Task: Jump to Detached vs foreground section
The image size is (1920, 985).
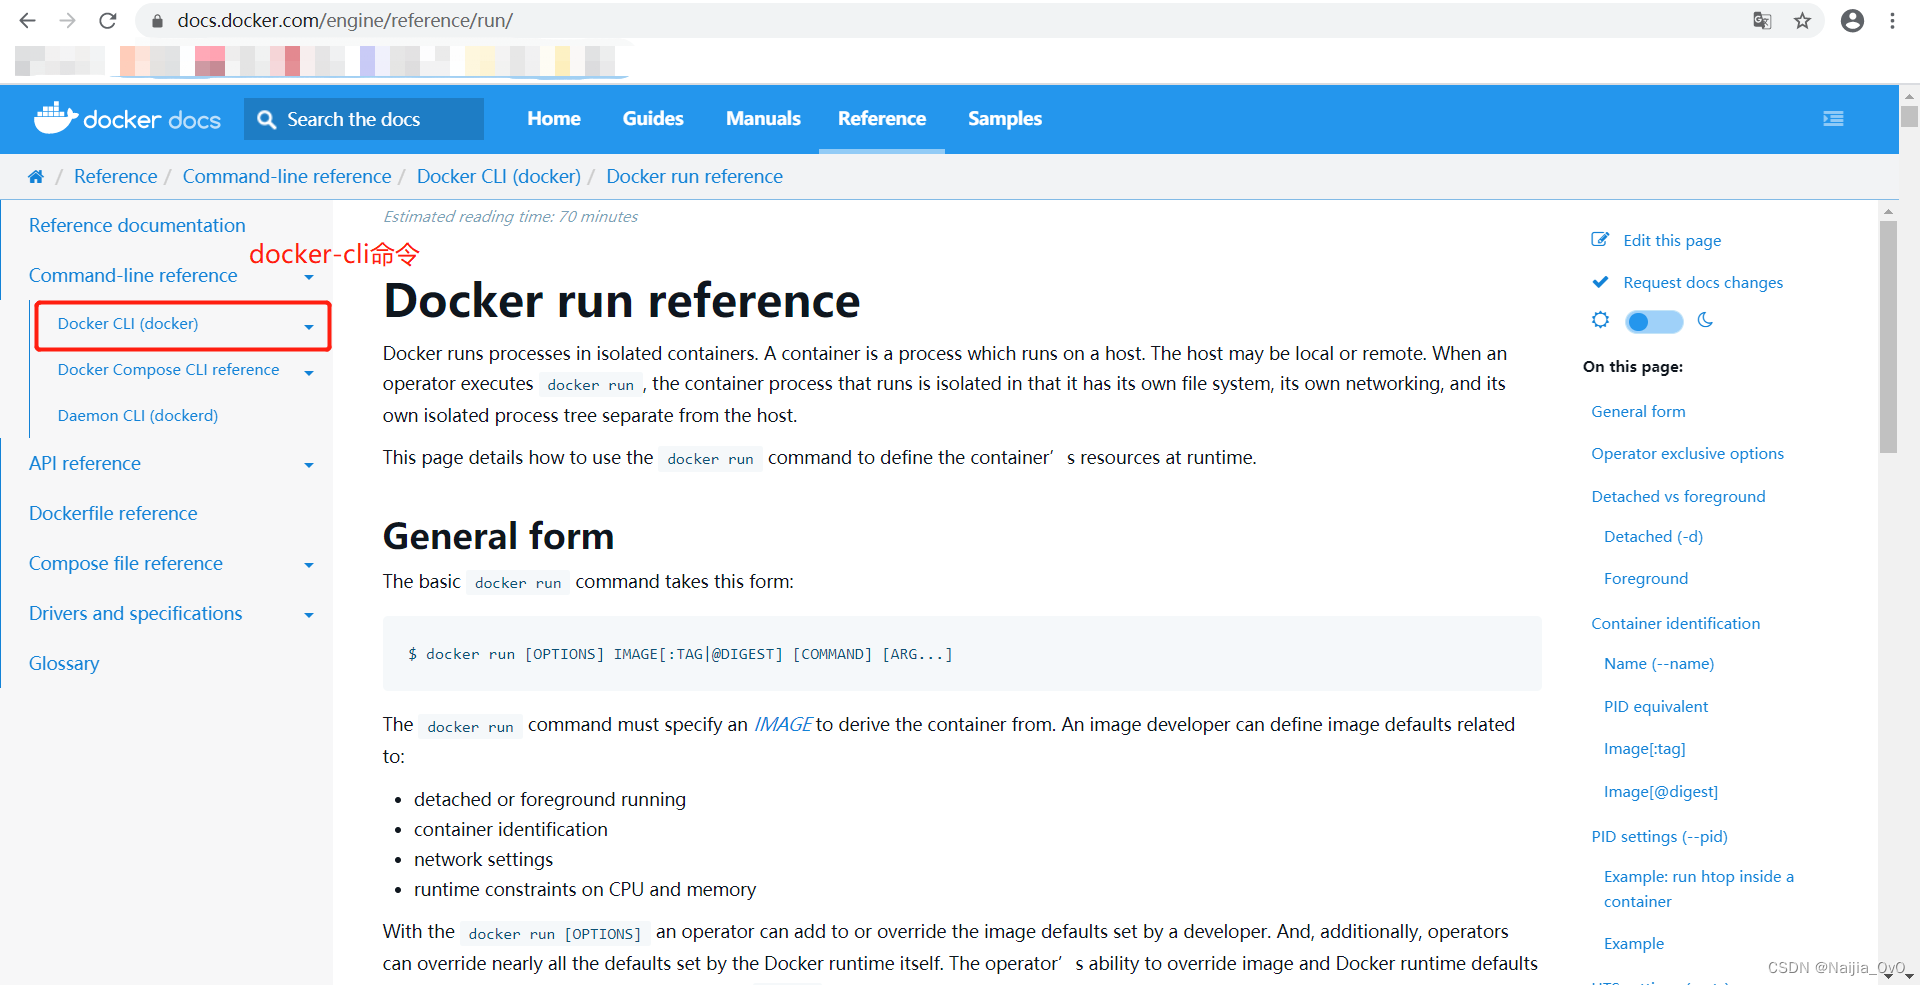Action: pos(1678,496)
